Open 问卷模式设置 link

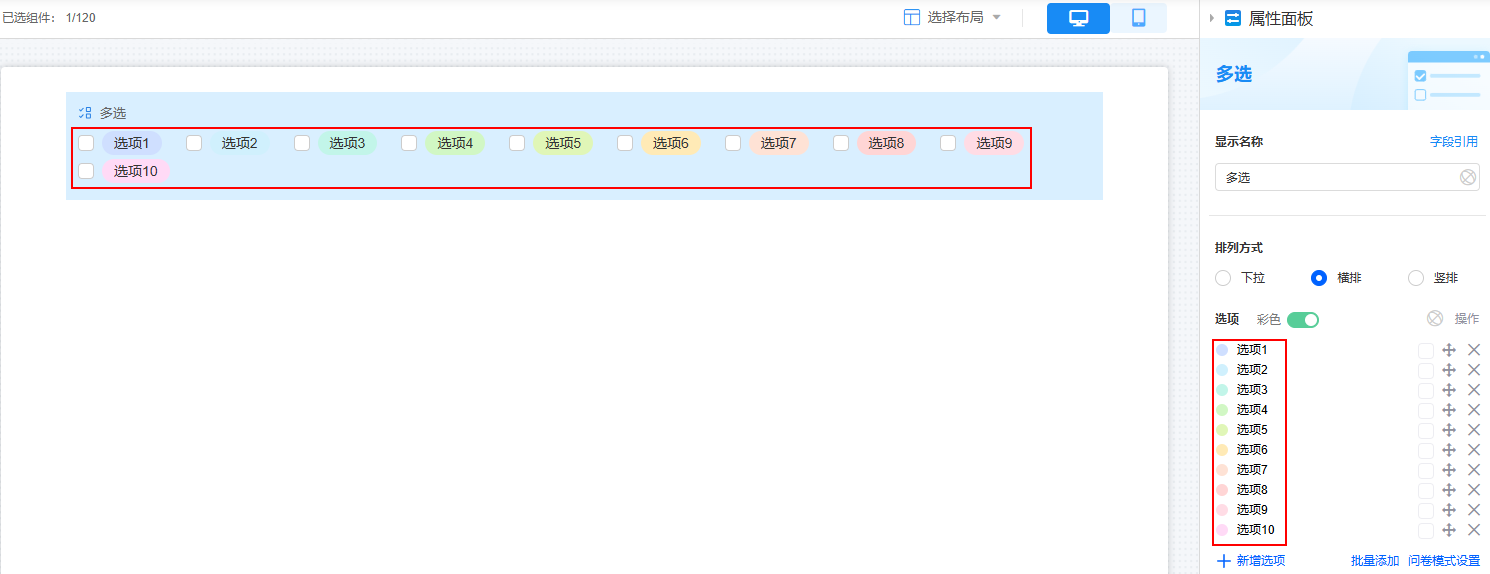click(x=1444, y=561)
